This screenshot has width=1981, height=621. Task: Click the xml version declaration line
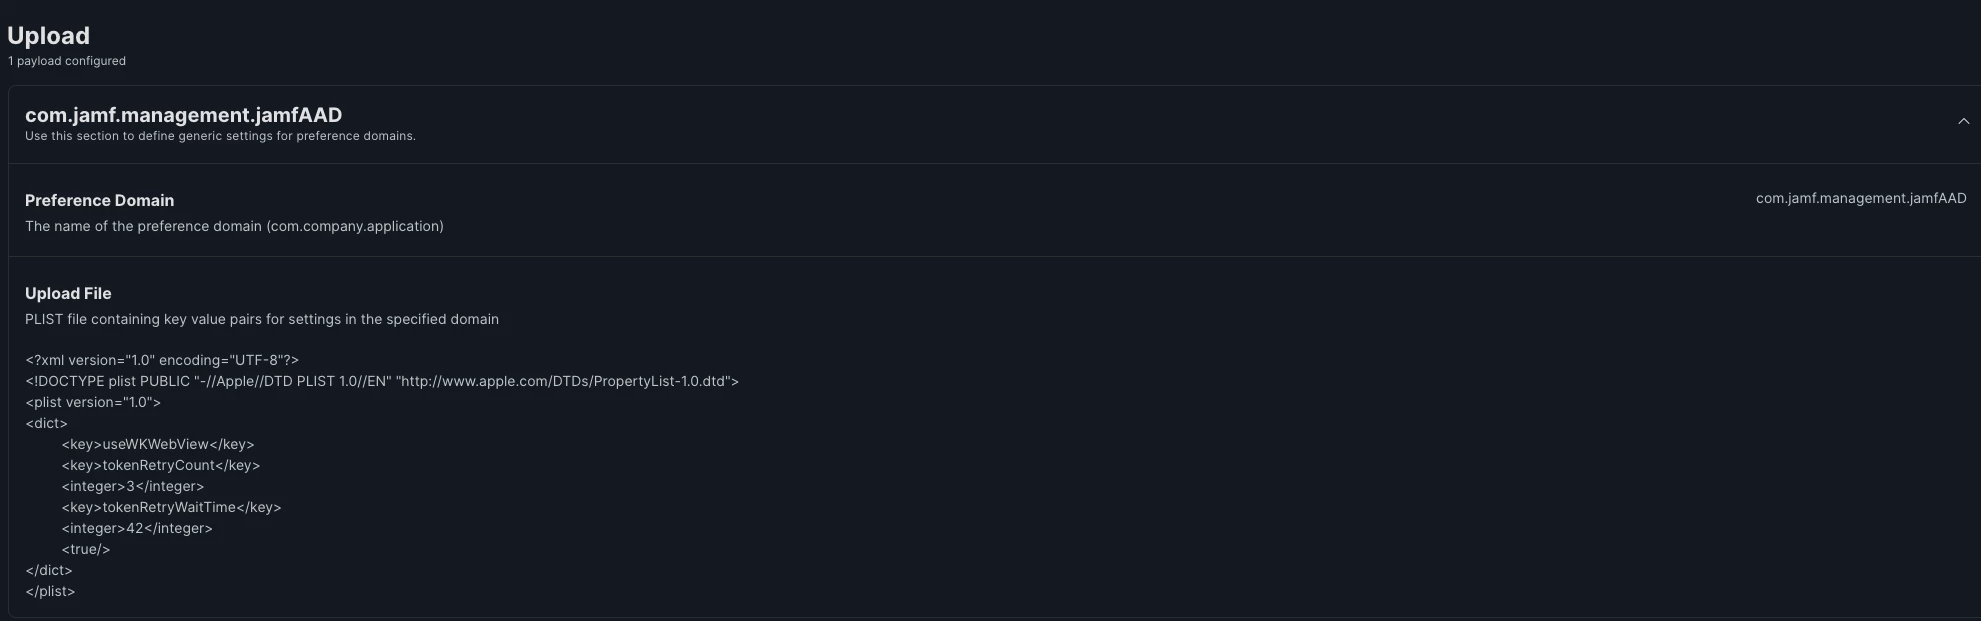(162, 360)
